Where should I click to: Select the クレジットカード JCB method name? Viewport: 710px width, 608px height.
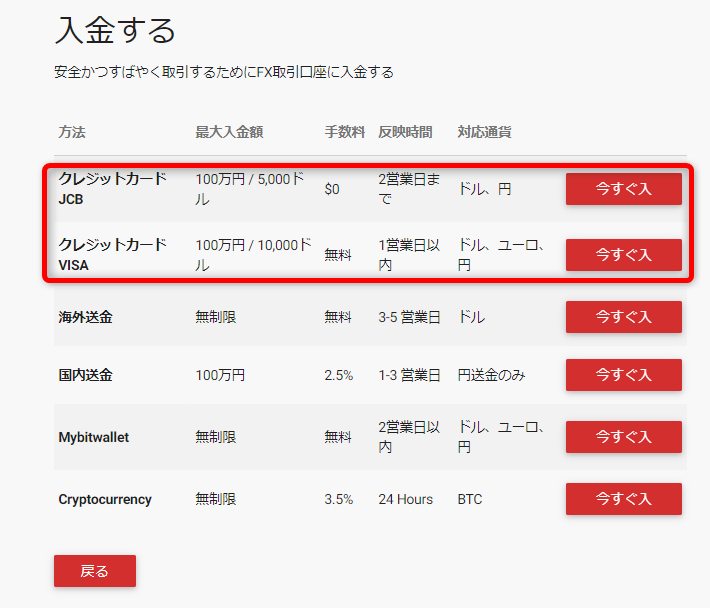(x=112, y=189)
